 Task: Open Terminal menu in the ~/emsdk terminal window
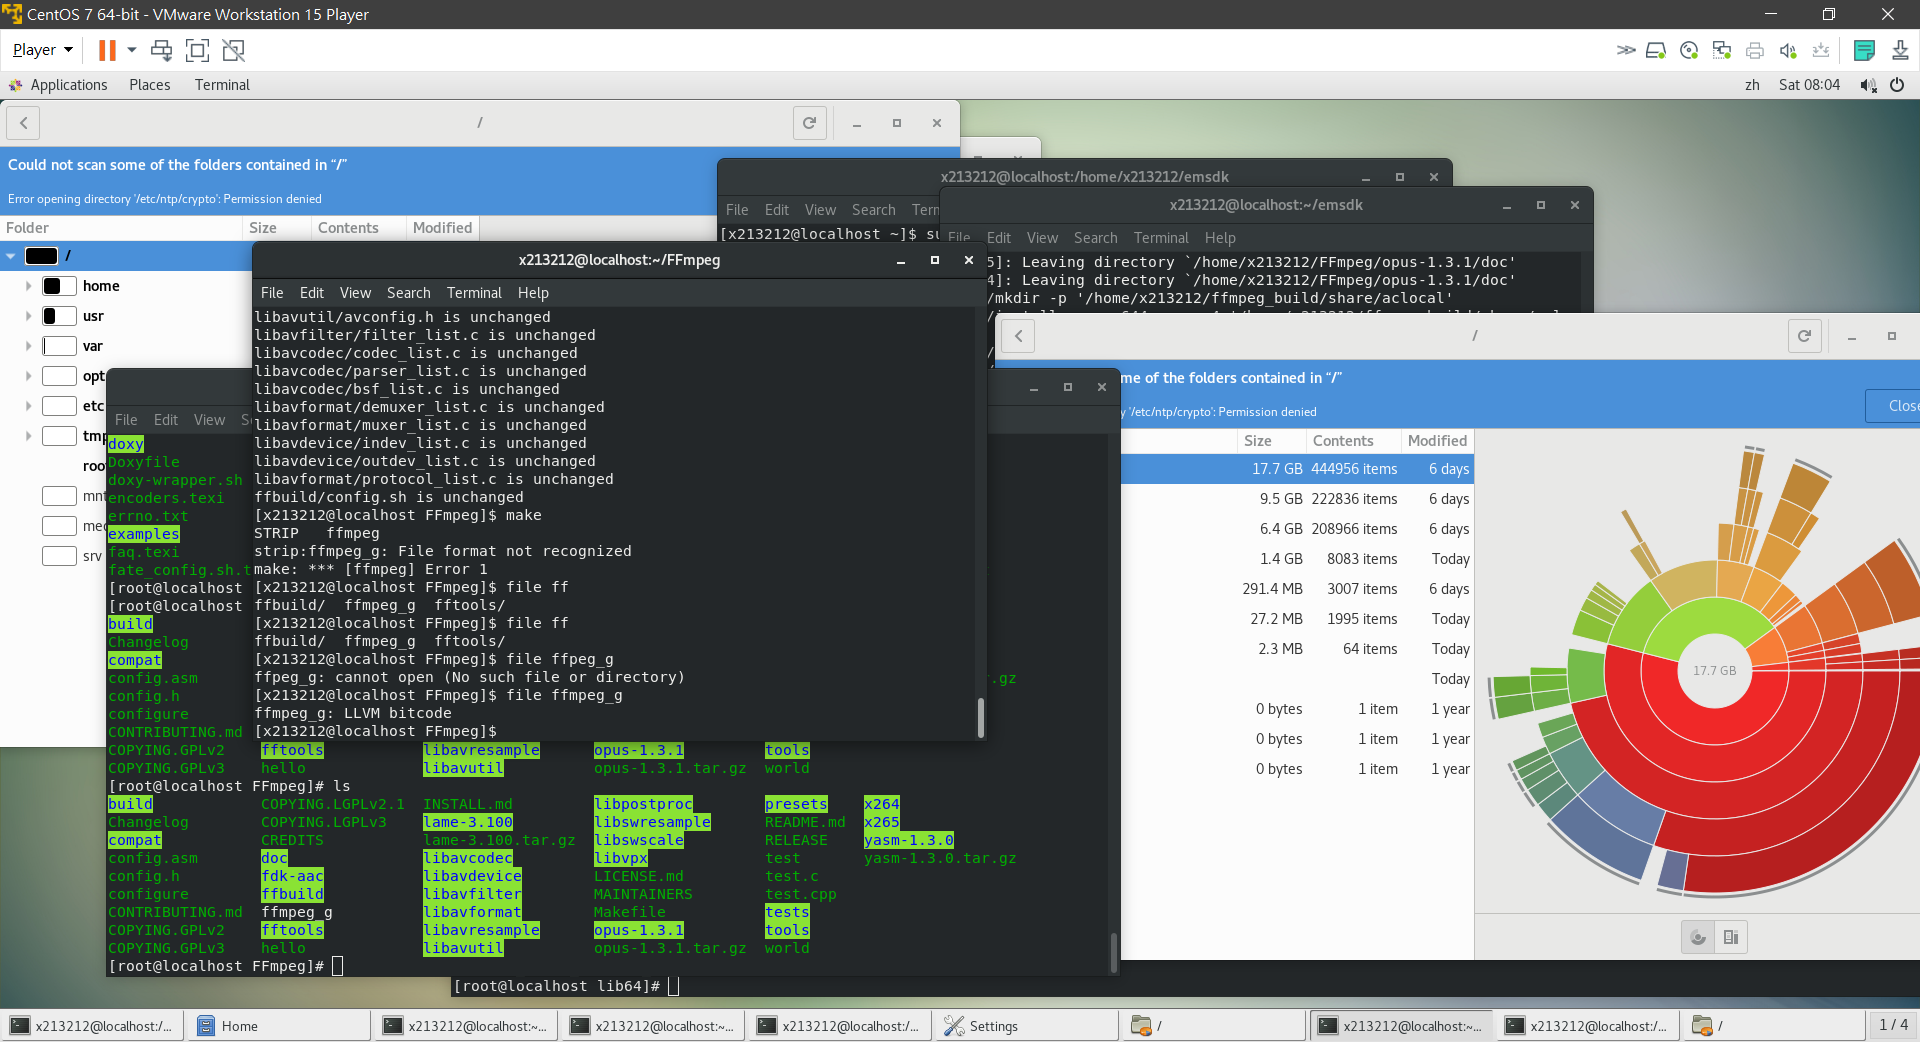[1161, 238]
